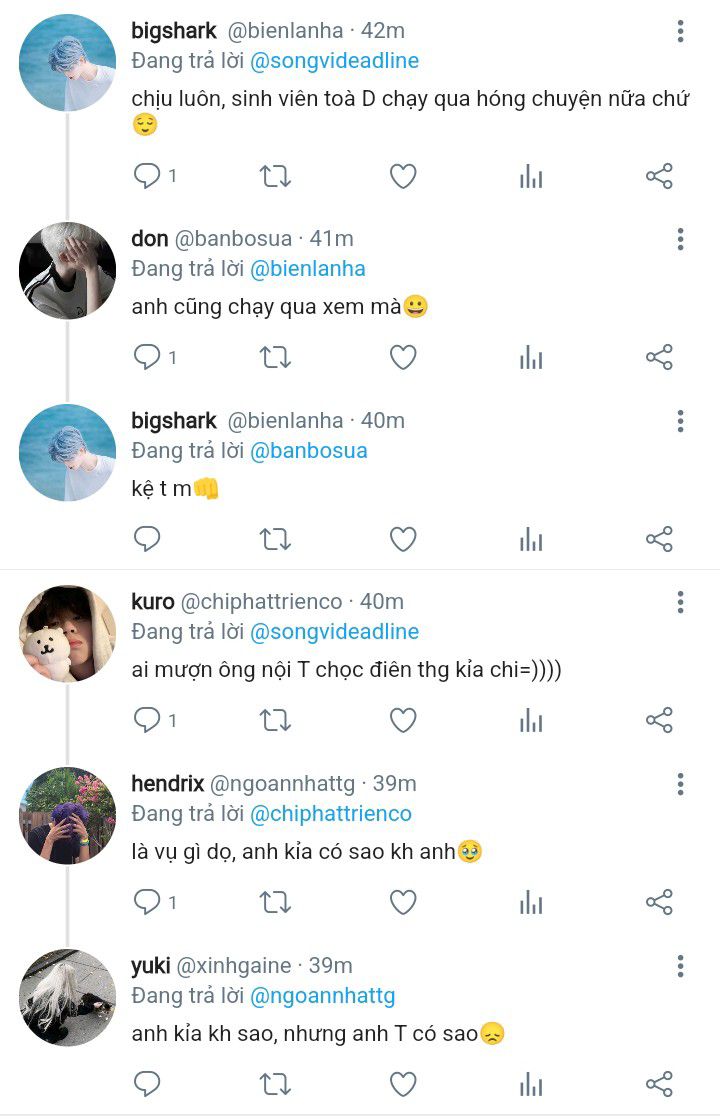
Task: View analytics for kuro's tweet
Action: tap(531, 720)
